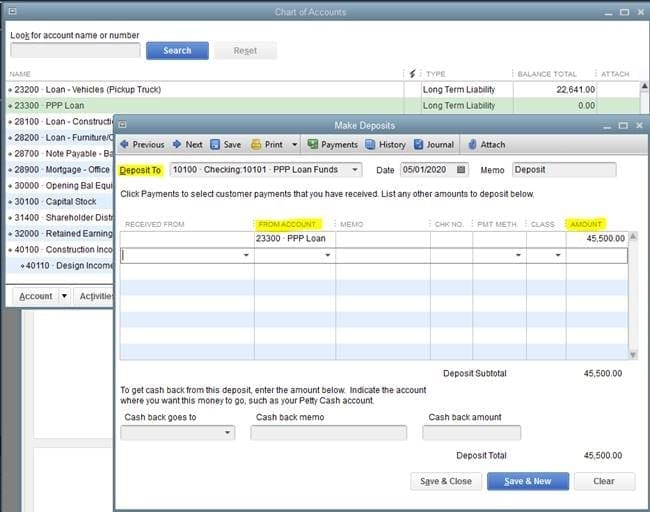Click the online lightning bolt column header
This screenshot has height=512, width=650.
pos(412,74)
